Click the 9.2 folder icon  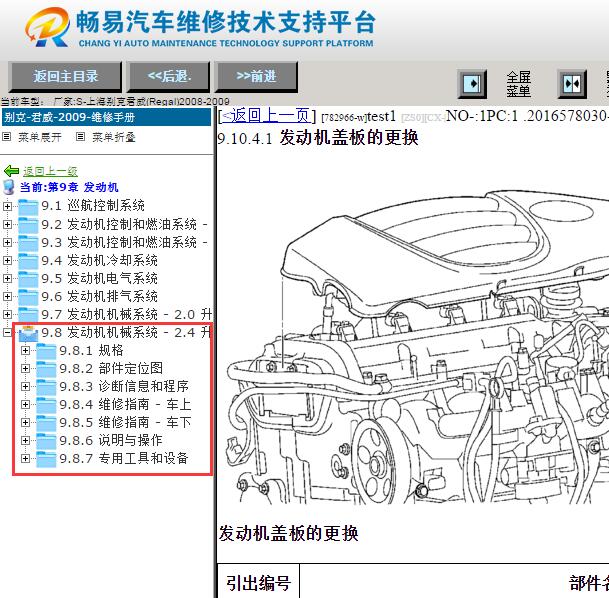[28, 224]
